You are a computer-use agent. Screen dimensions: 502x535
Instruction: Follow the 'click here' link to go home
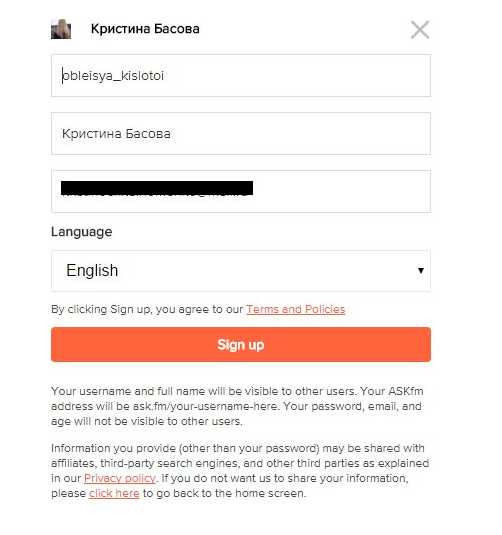coord(114,493)
